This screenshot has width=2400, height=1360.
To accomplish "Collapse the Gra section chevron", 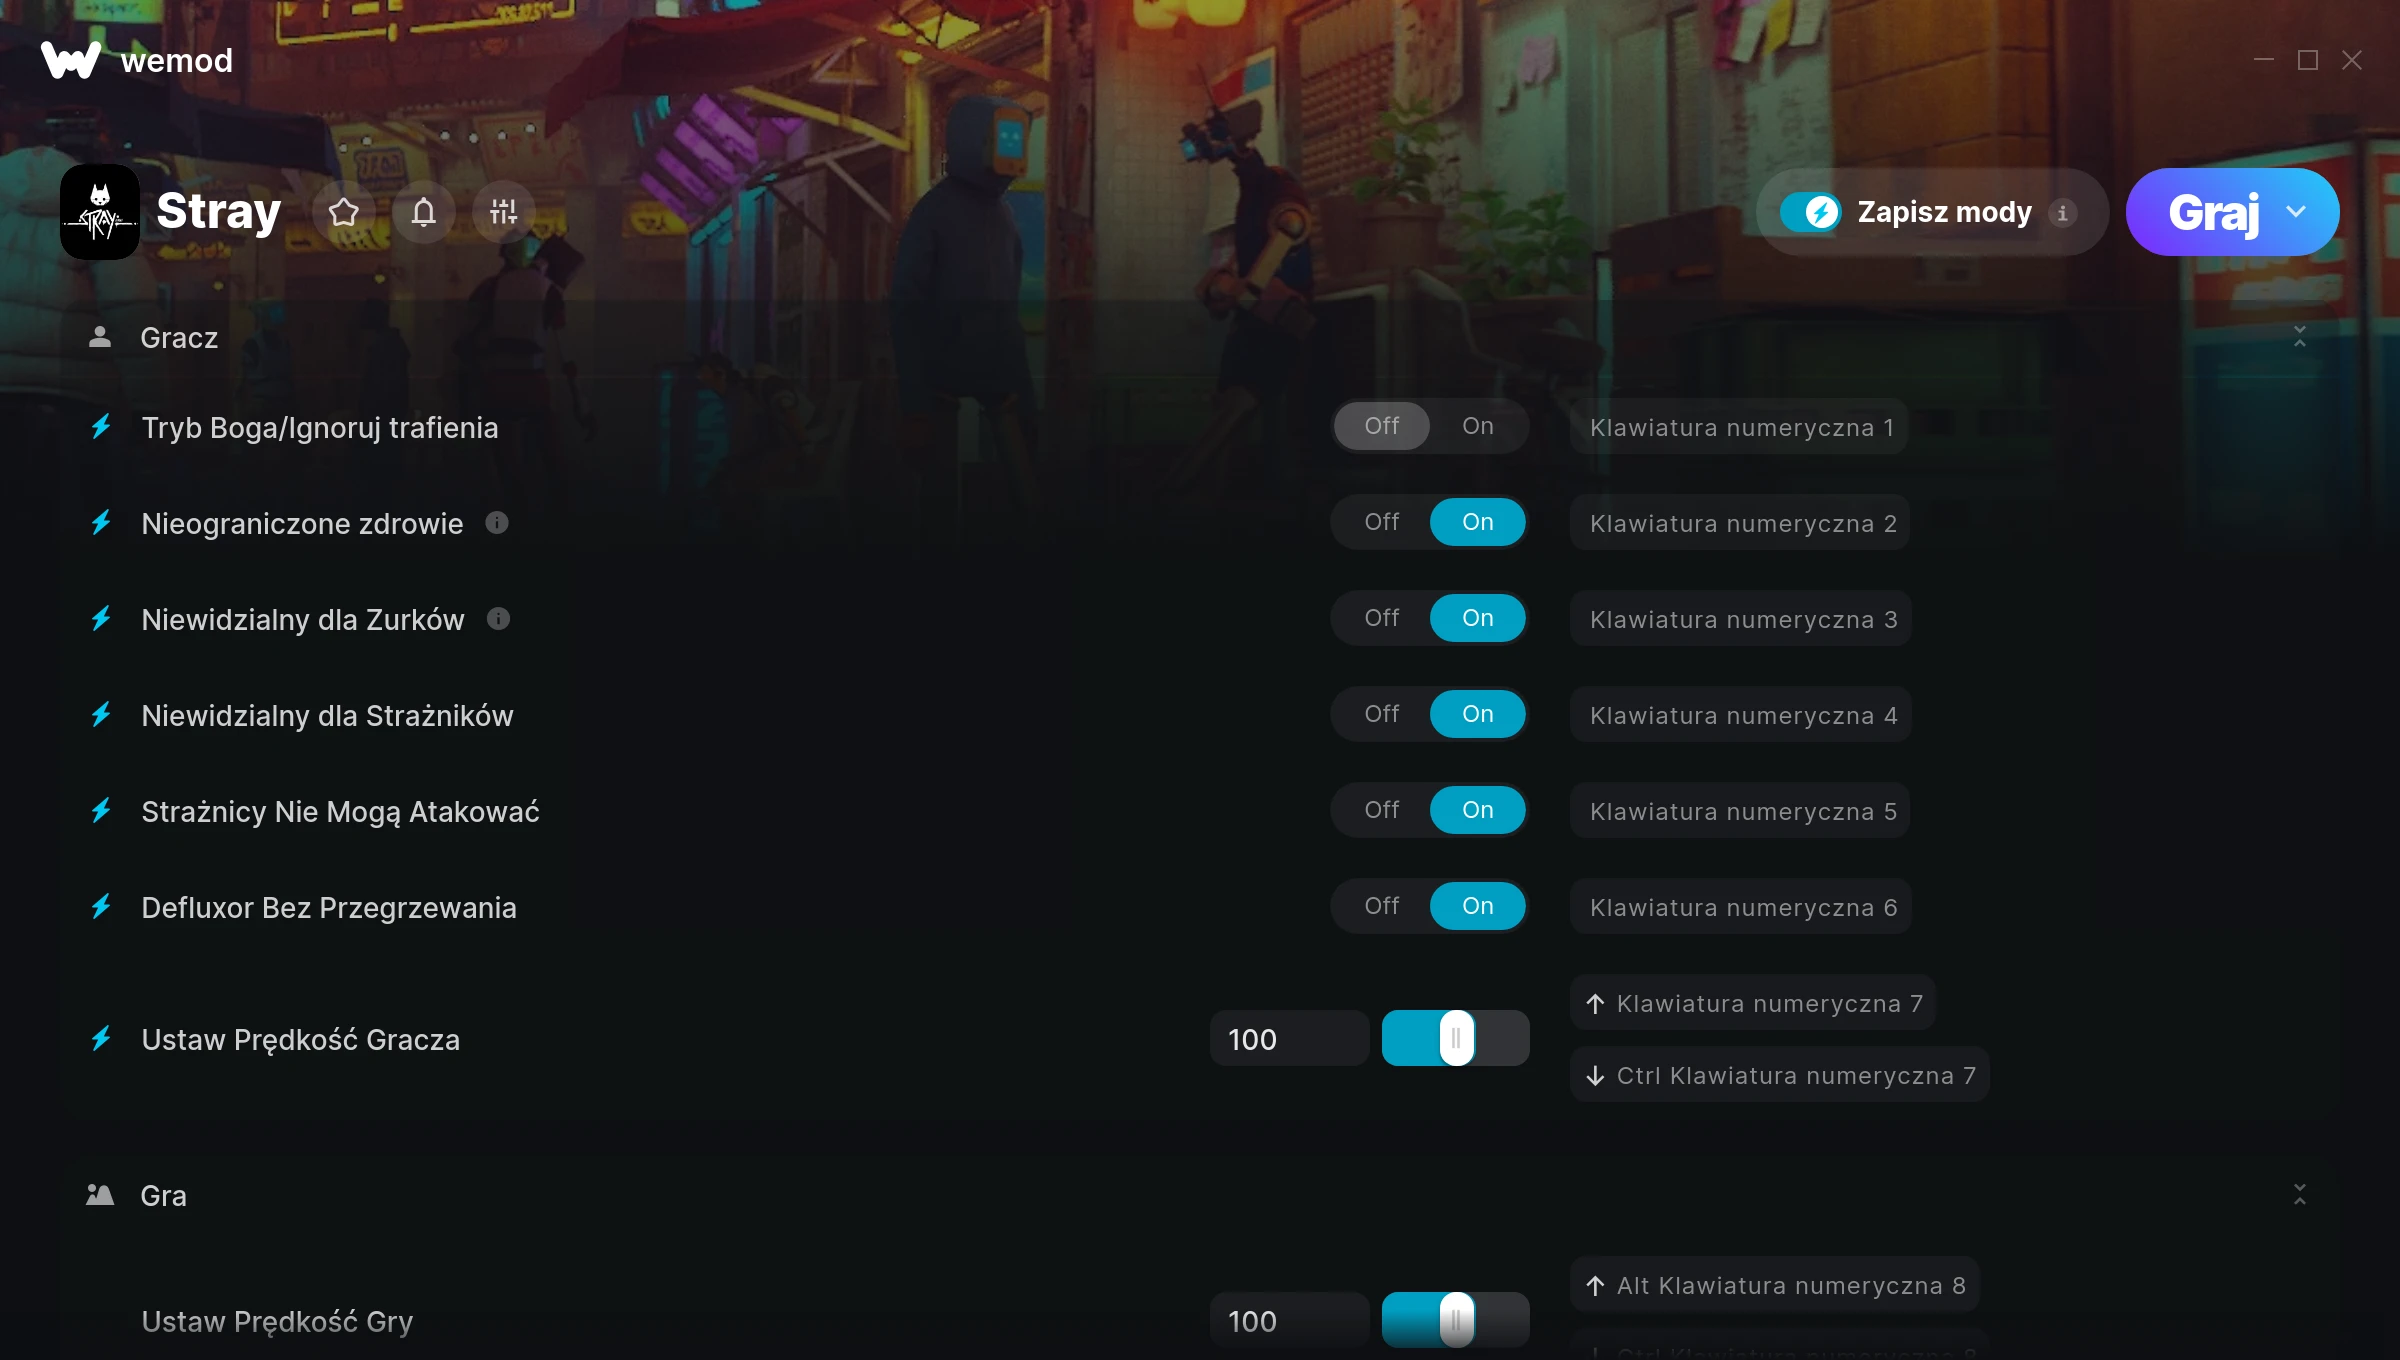I will point(2300,1194).
